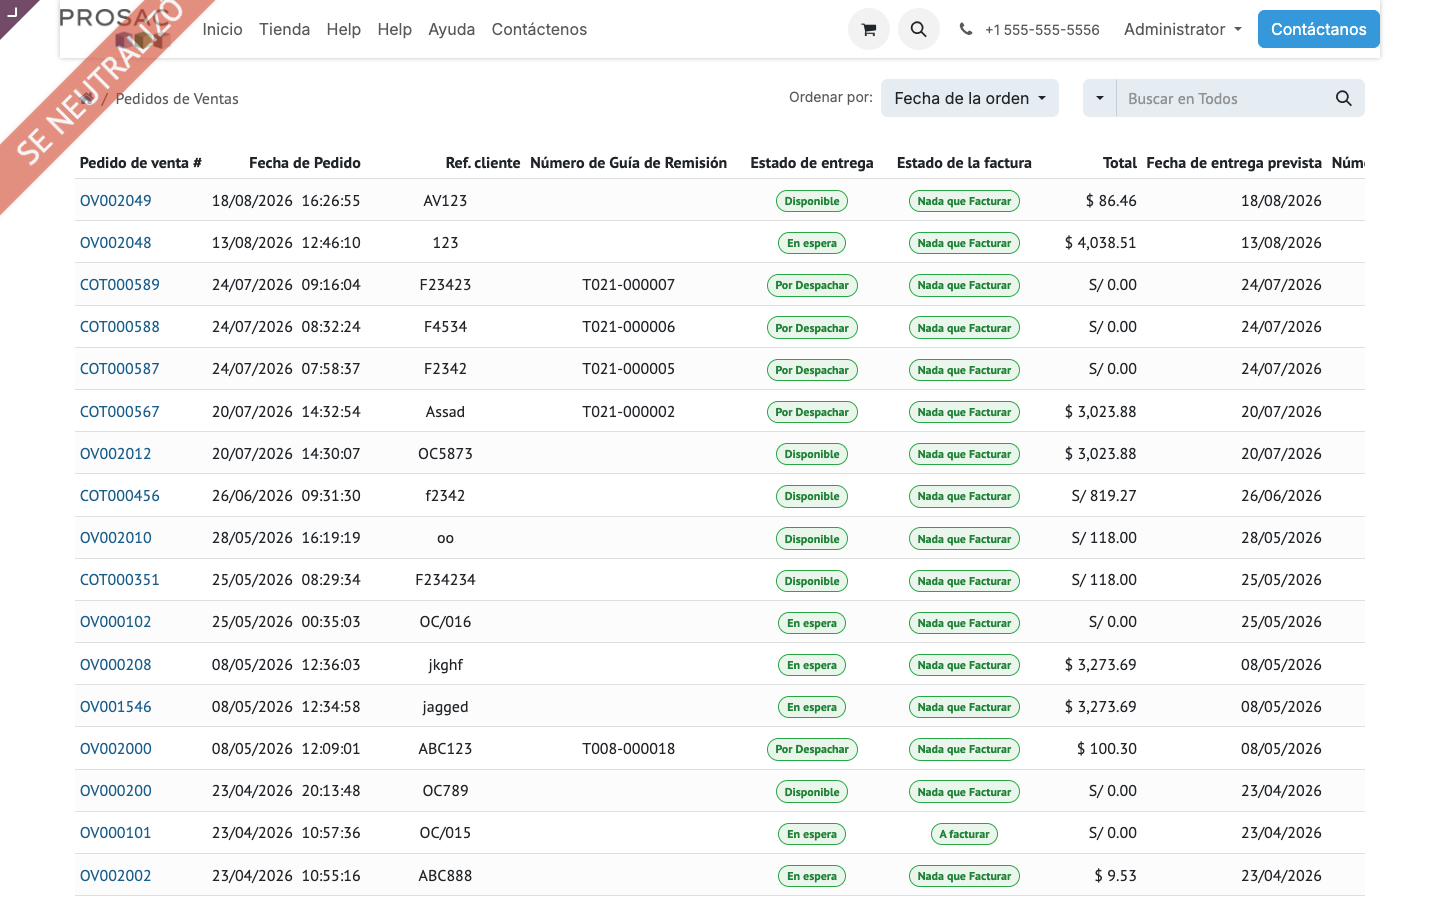Call the number +1 555-555-5556
Screen dimensions: 1440x900
click(1042, 30)
